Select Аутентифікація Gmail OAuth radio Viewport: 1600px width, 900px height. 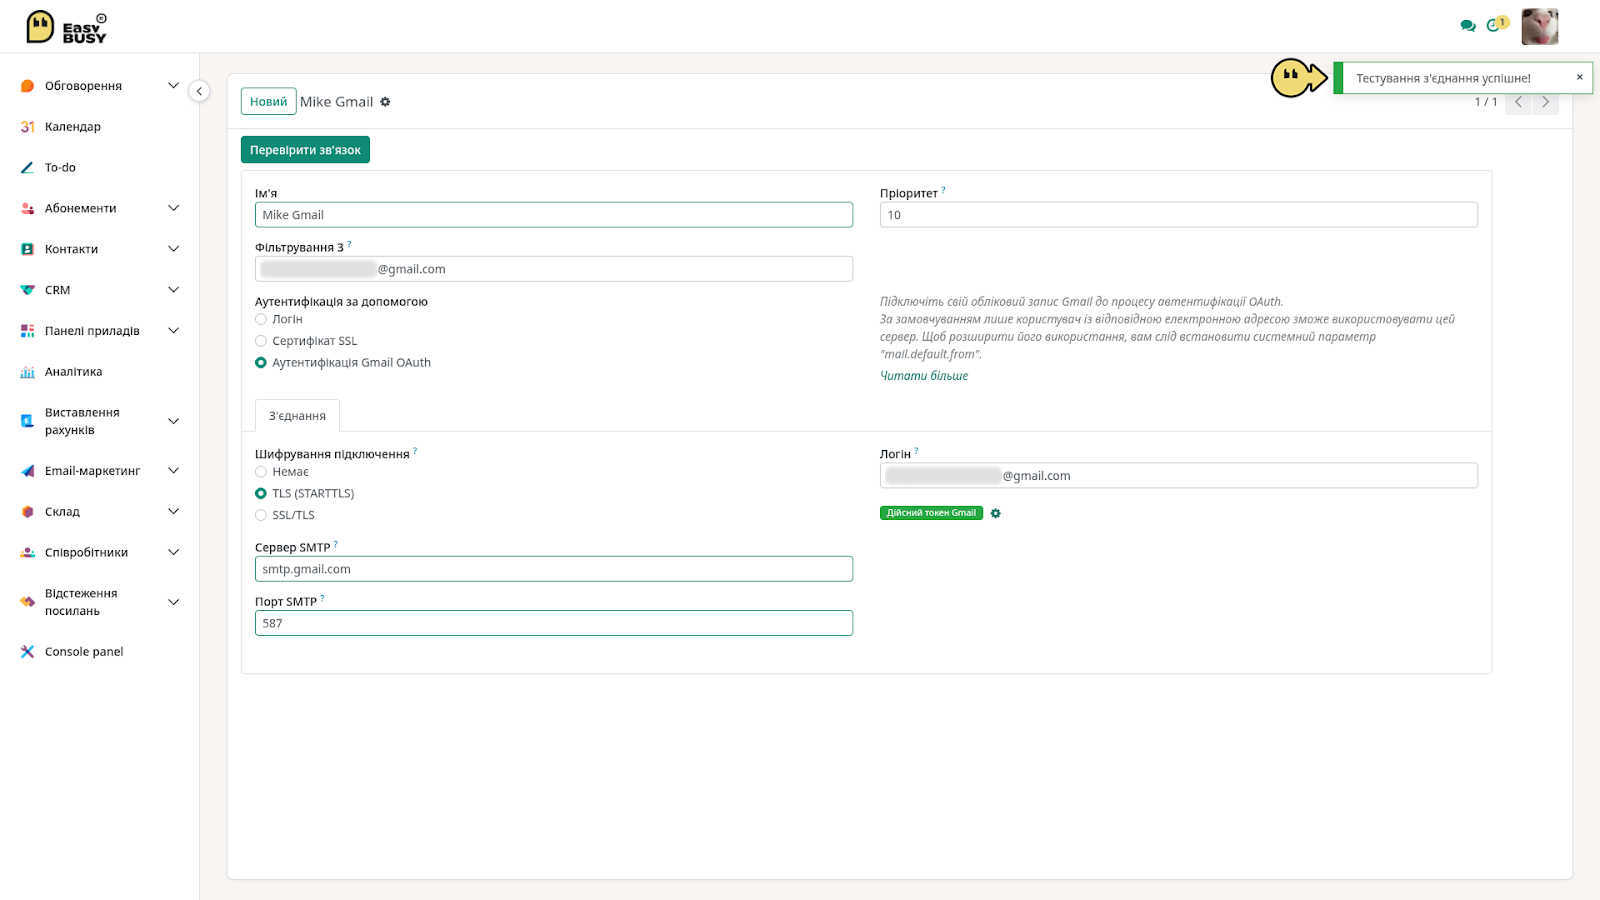[x=261, y=363]
